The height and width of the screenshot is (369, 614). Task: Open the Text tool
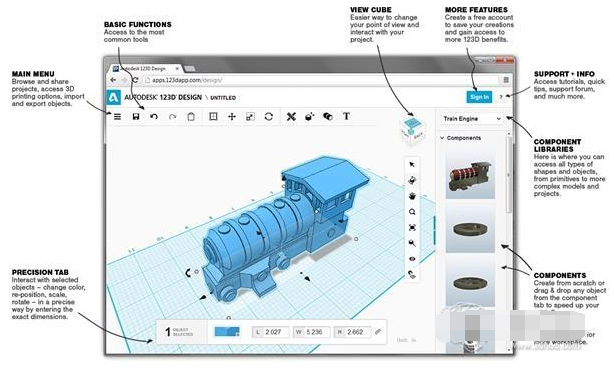coord(346,116)
